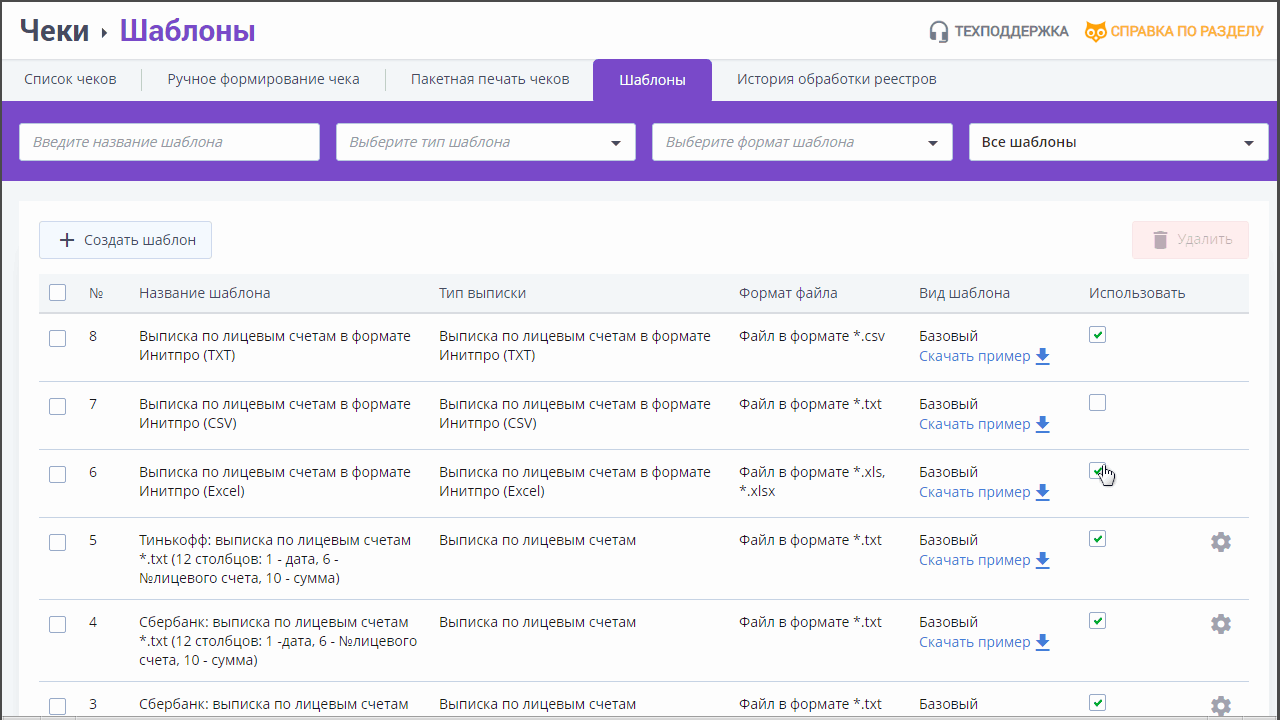
Task: Click Тинькофф template name in row 5
Action: tap(275, 559)
